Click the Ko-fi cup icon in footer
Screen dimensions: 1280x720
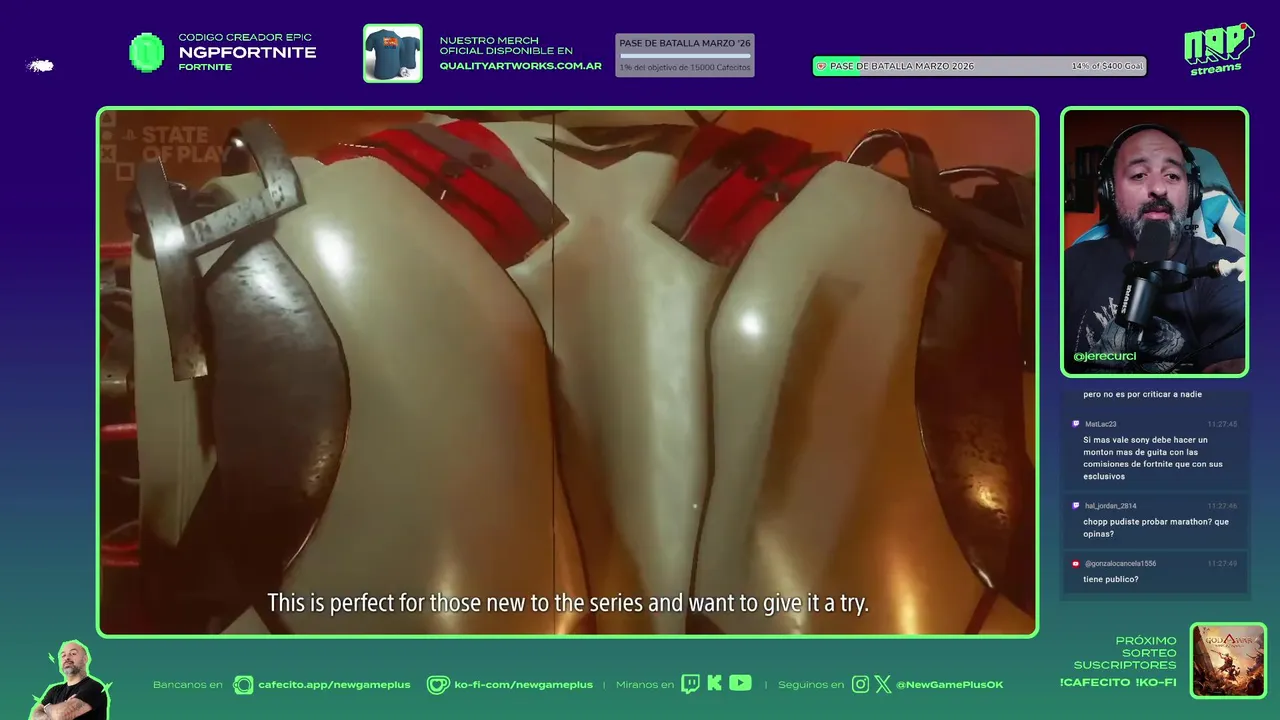438,685
